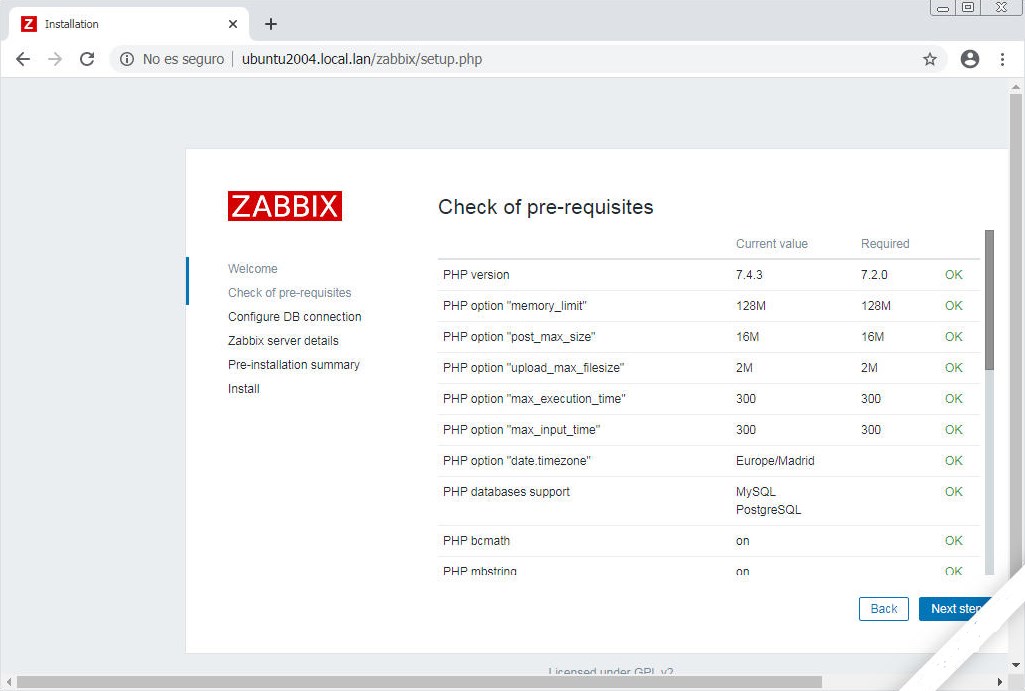Select 'Pre-installation summary' sidebar step
This screenshot has width=1025, height=691.
point(294,365)
